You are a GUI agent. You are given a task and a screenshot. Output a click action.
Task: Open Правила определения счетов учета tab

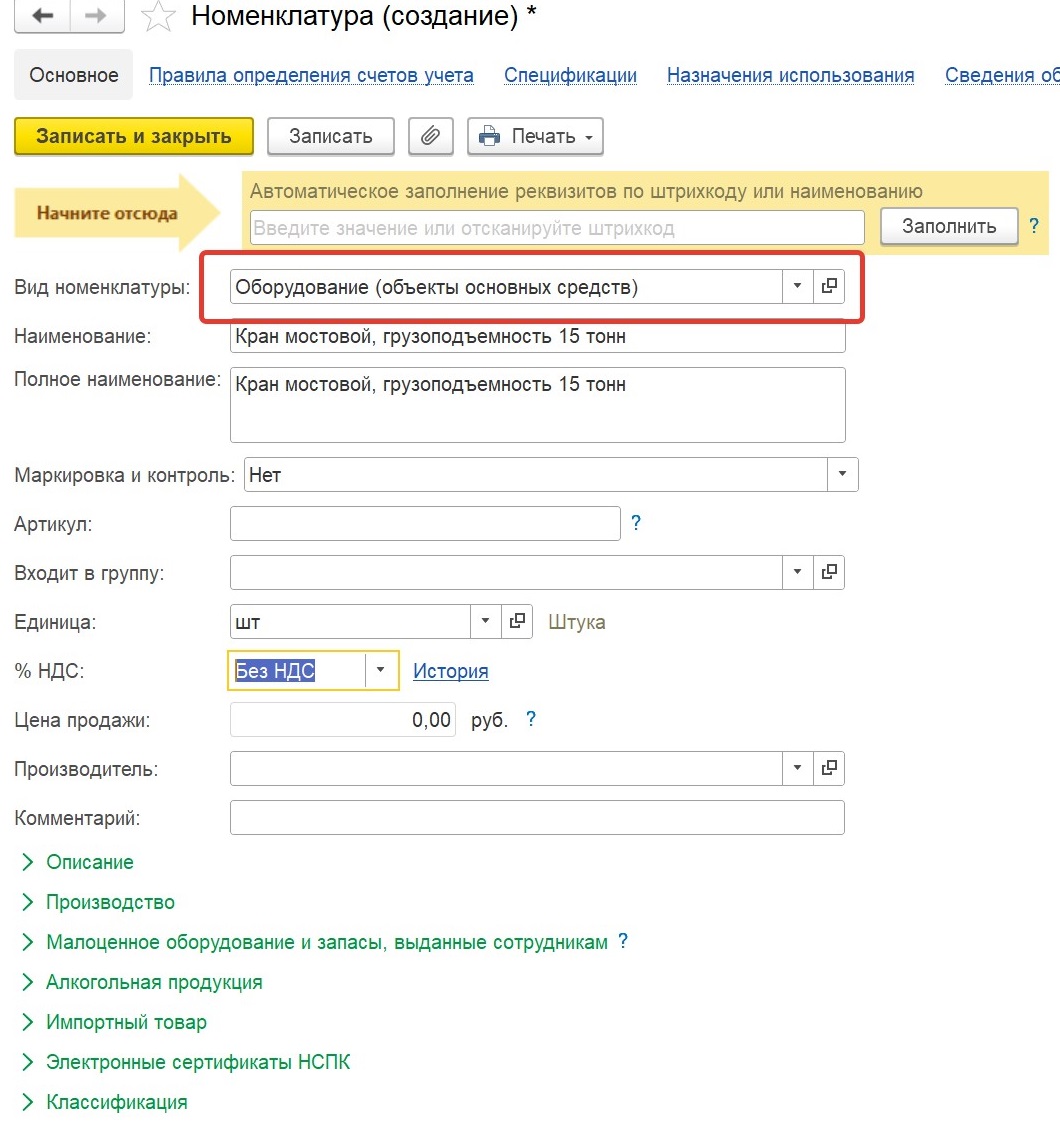311,75
